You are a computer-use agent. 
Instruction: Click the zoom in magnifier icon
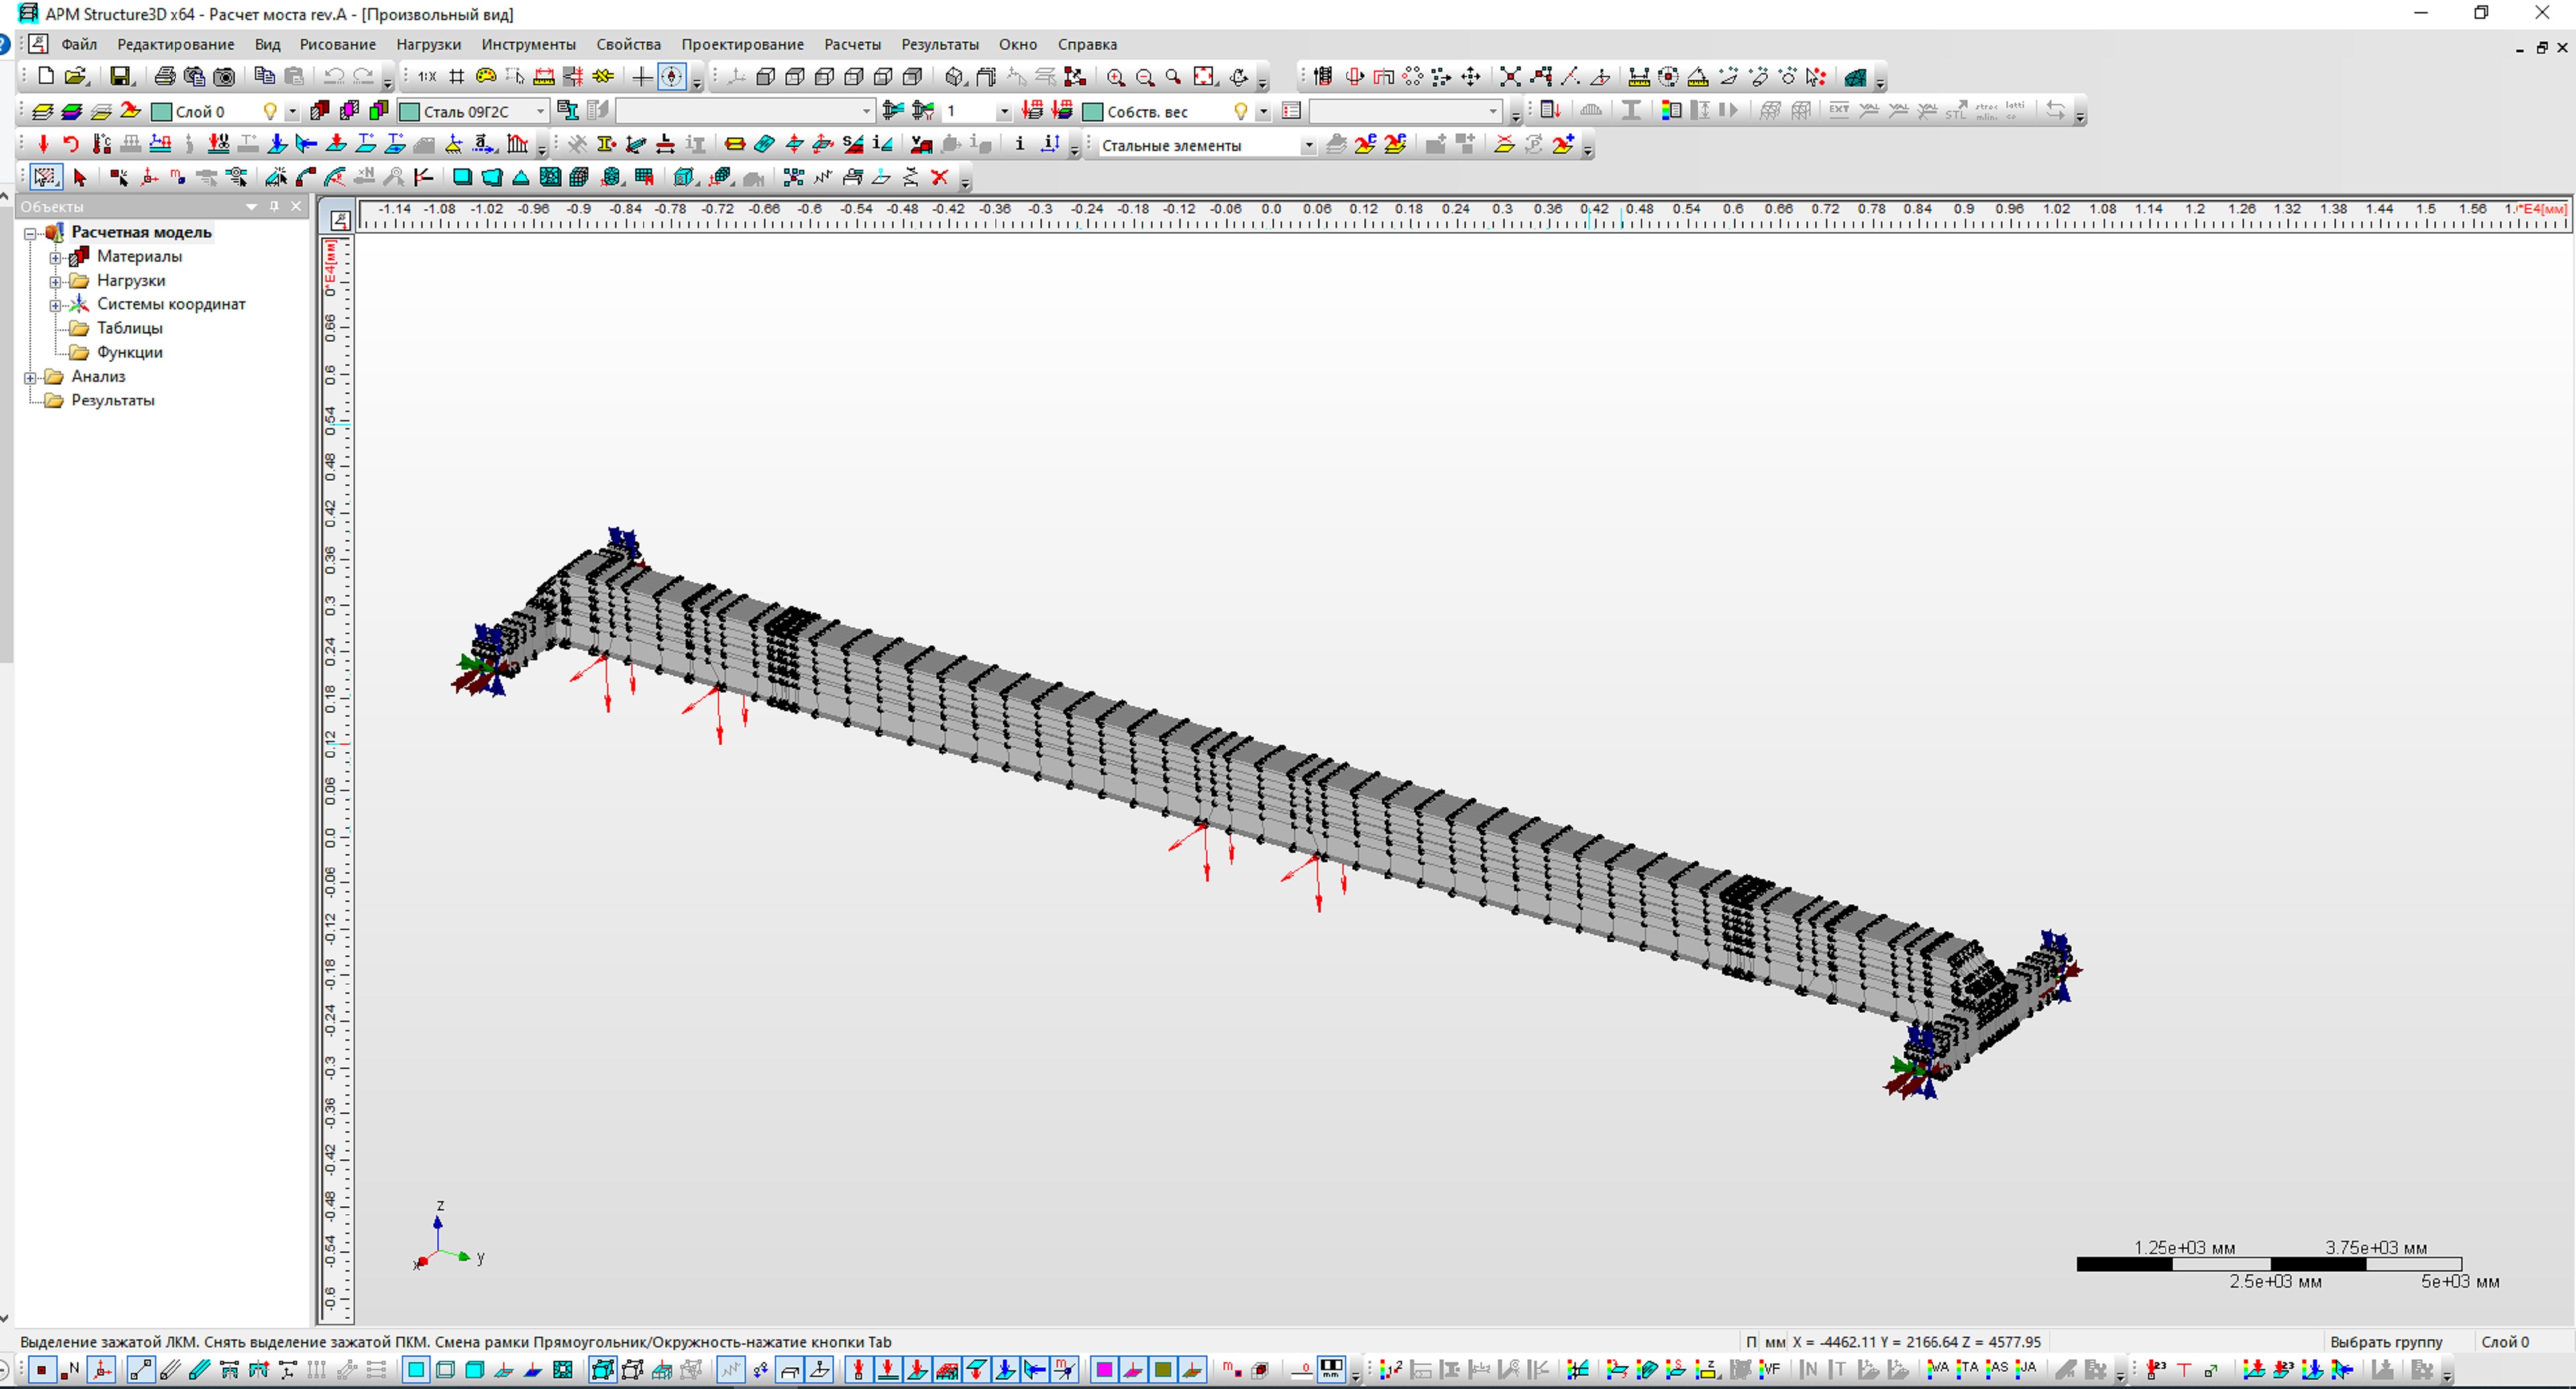pyautogui.click(x=1116, y=77)
